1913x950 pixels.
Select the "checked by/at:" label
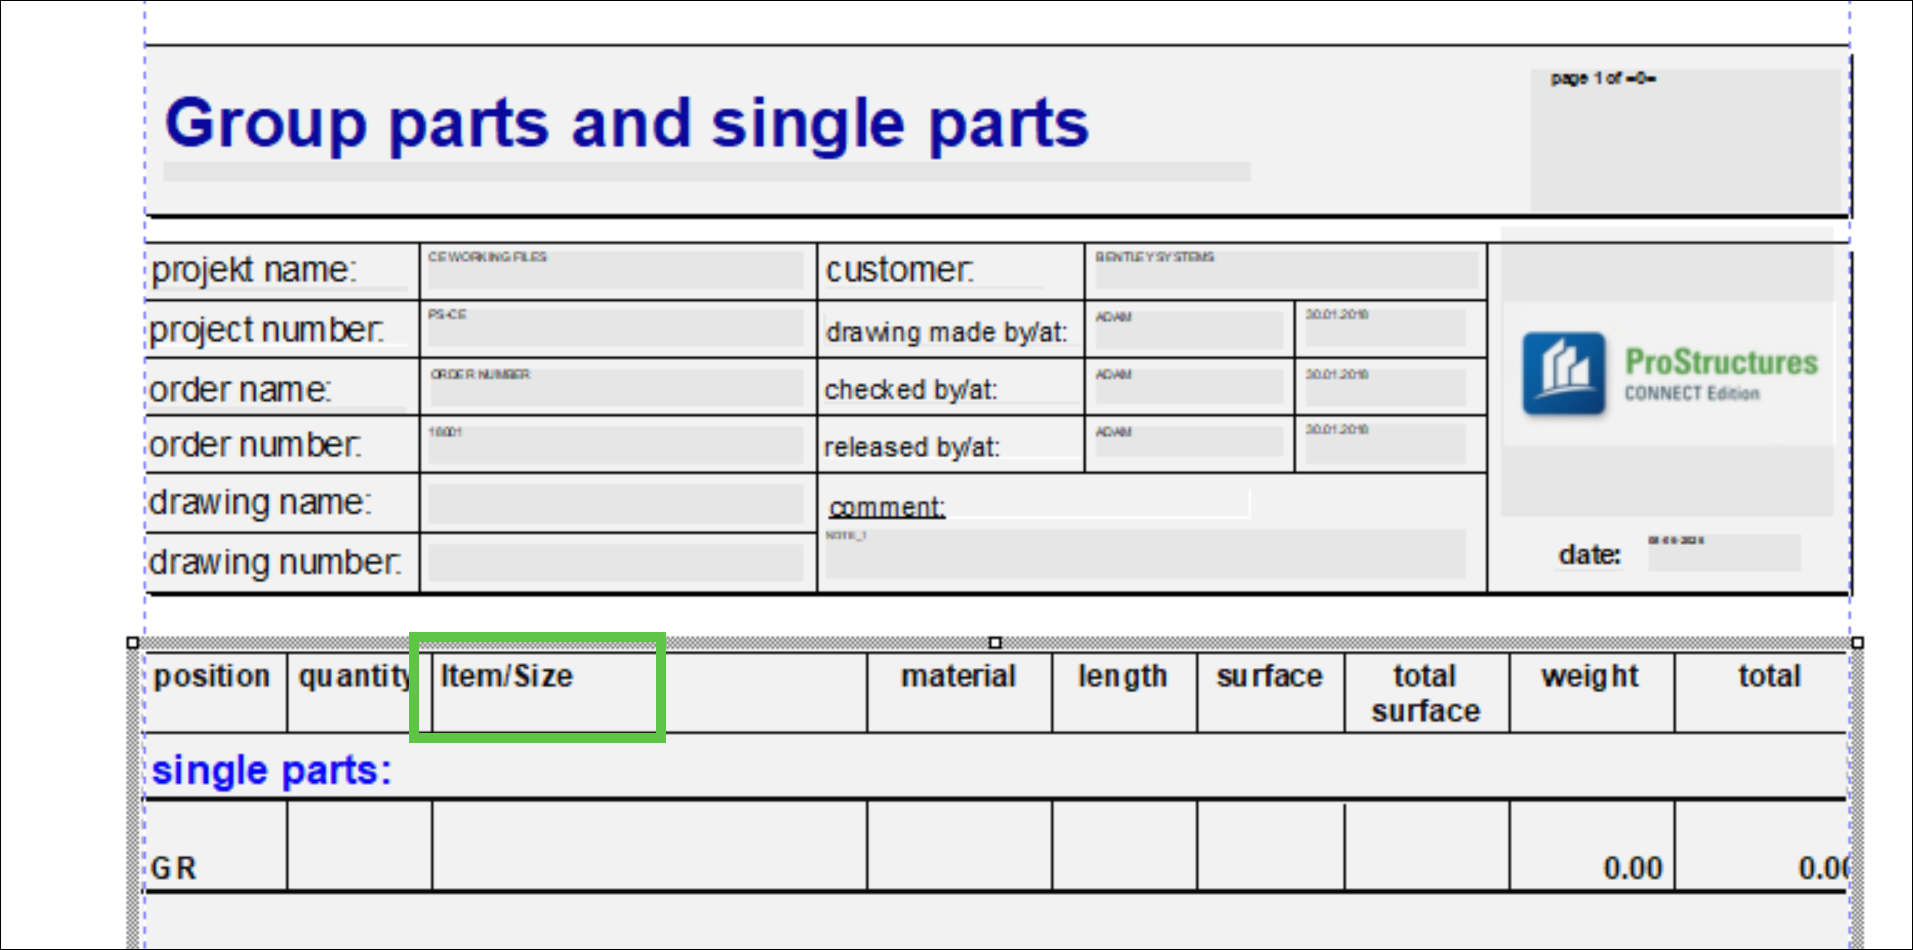click(911, 389)
